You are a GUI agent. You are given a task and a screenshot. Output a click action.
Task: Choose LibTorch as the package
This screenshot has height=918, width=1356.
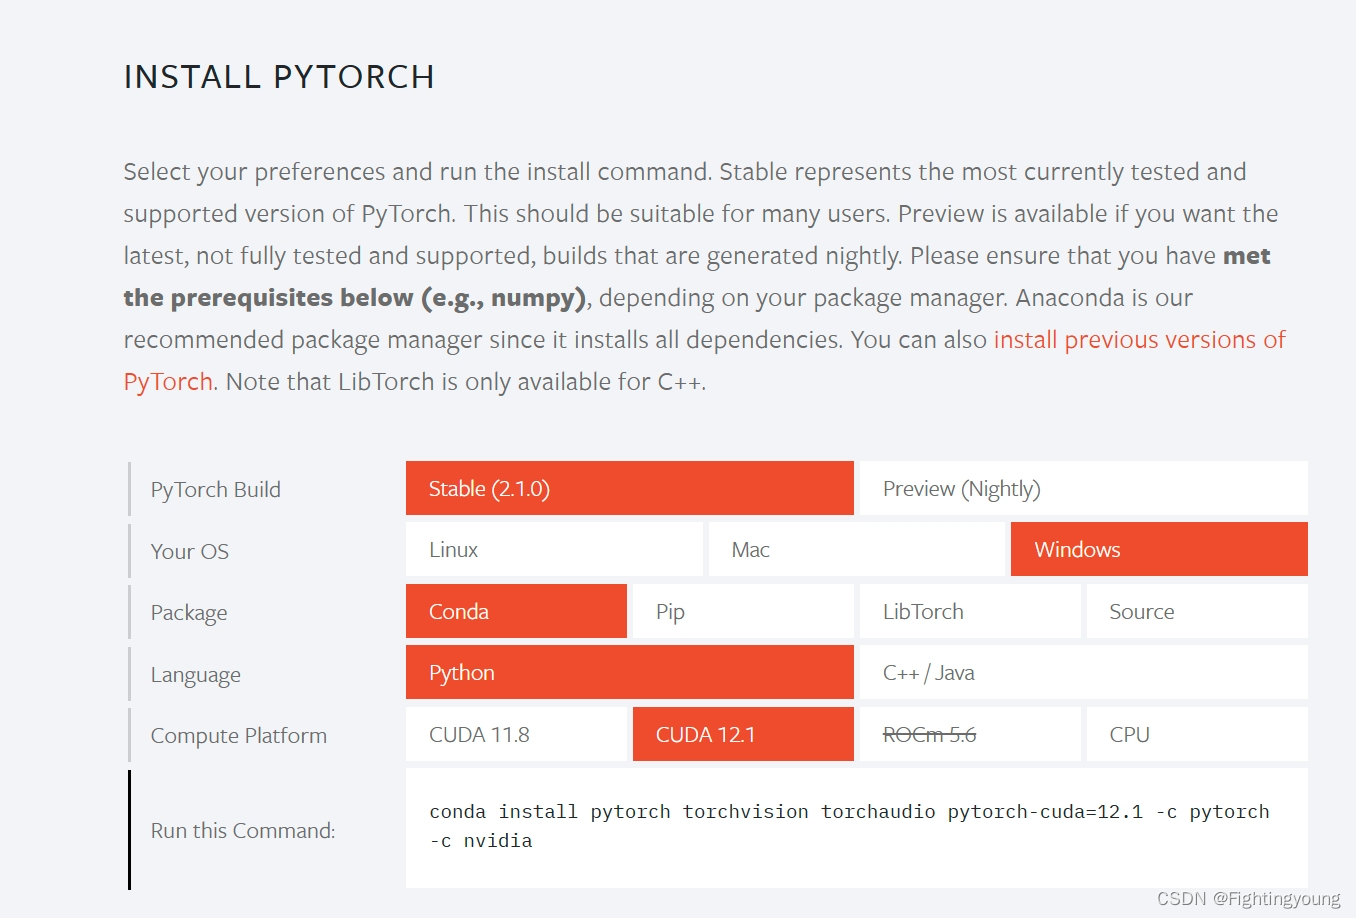pos(969,611)
